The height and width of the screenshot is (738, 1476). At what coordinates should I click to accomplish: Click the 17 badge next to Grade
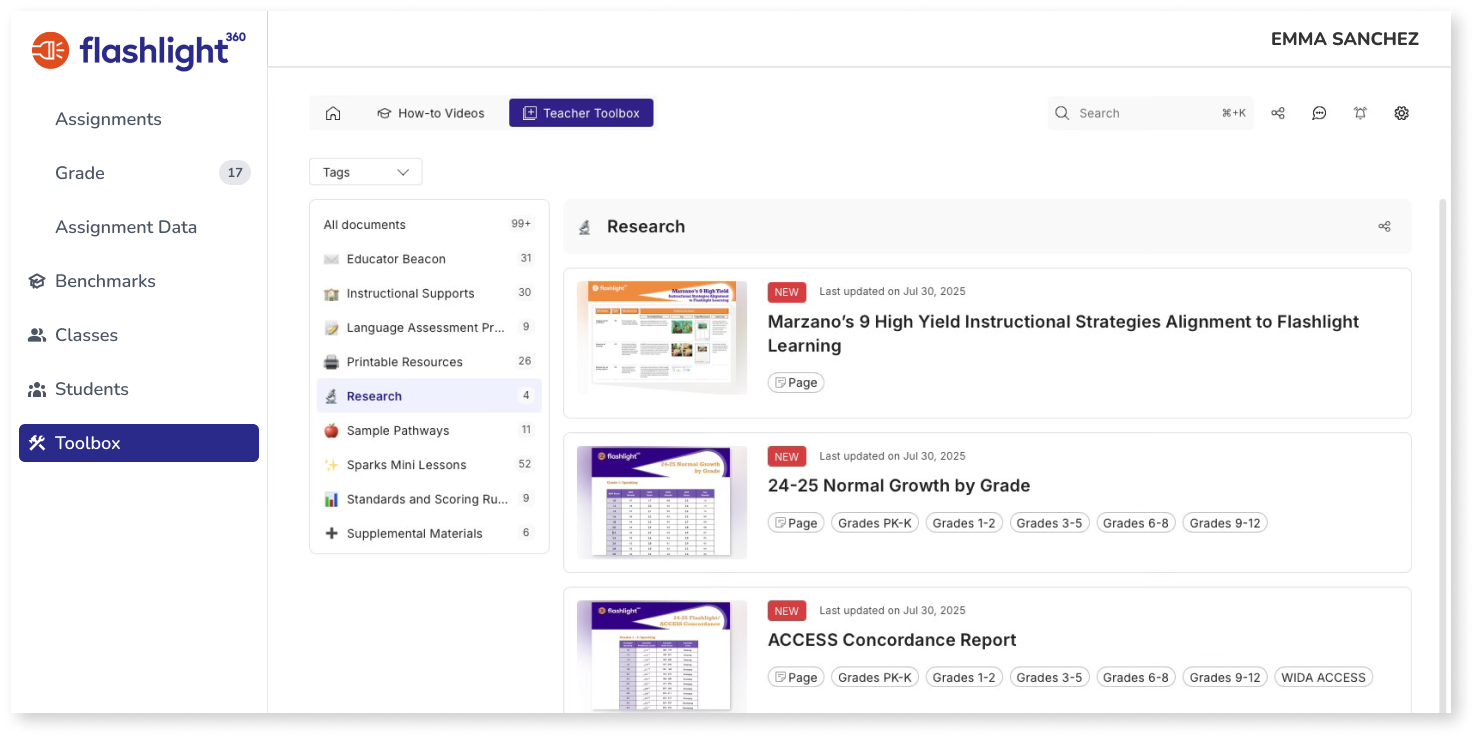coord(235,173)
